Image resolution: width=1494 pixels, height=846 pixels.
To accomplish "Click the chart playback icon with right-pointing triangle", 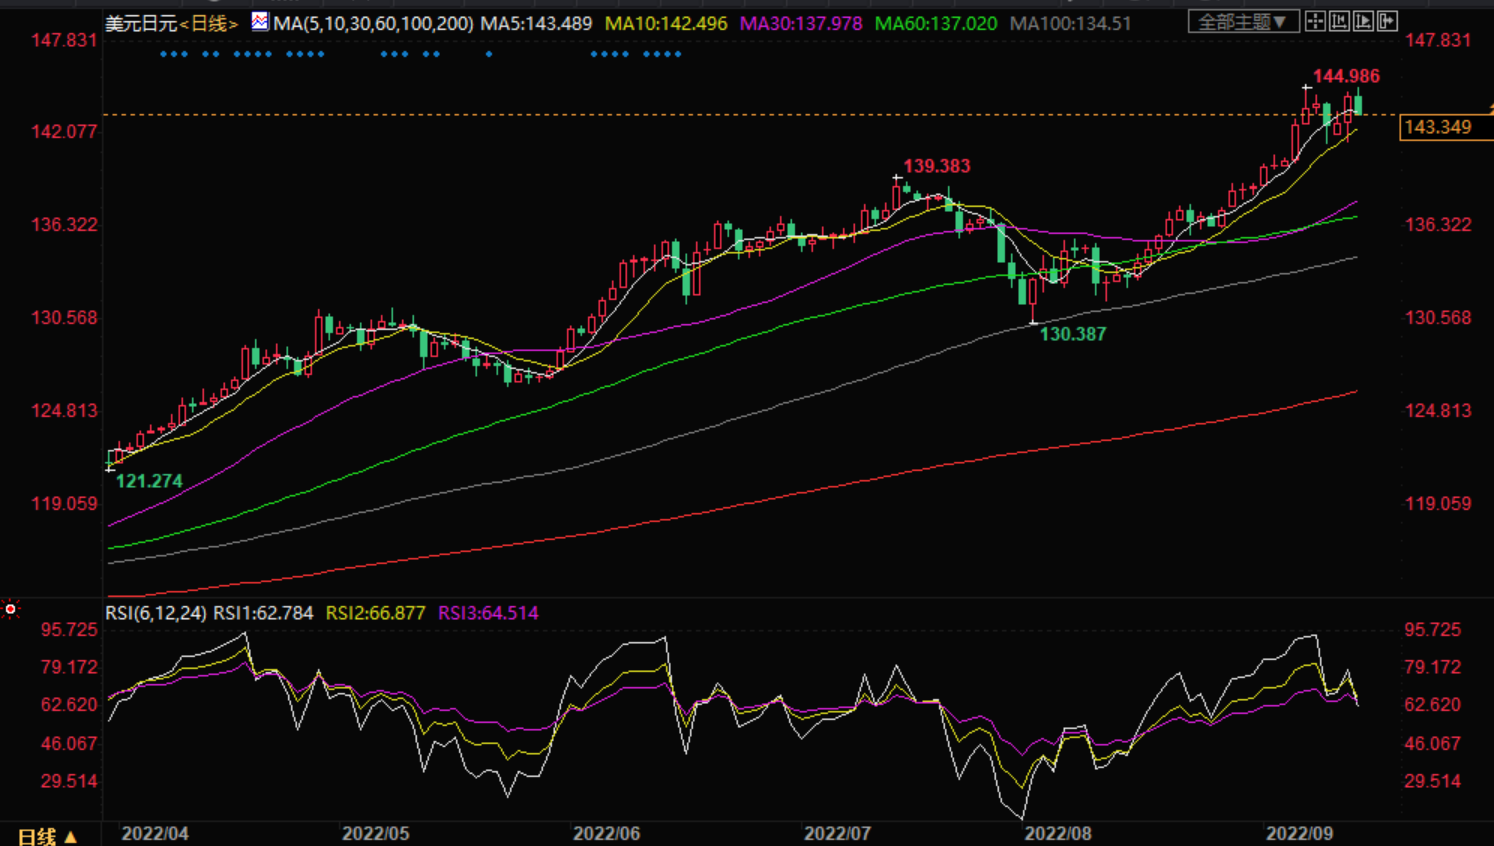I will pos(1363,21).
